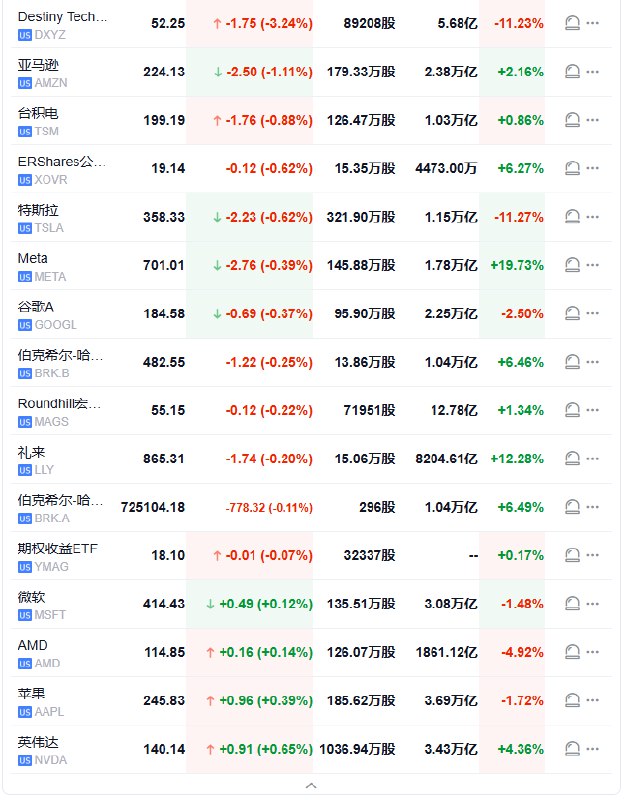Open 谷歌A stock name

35,307
